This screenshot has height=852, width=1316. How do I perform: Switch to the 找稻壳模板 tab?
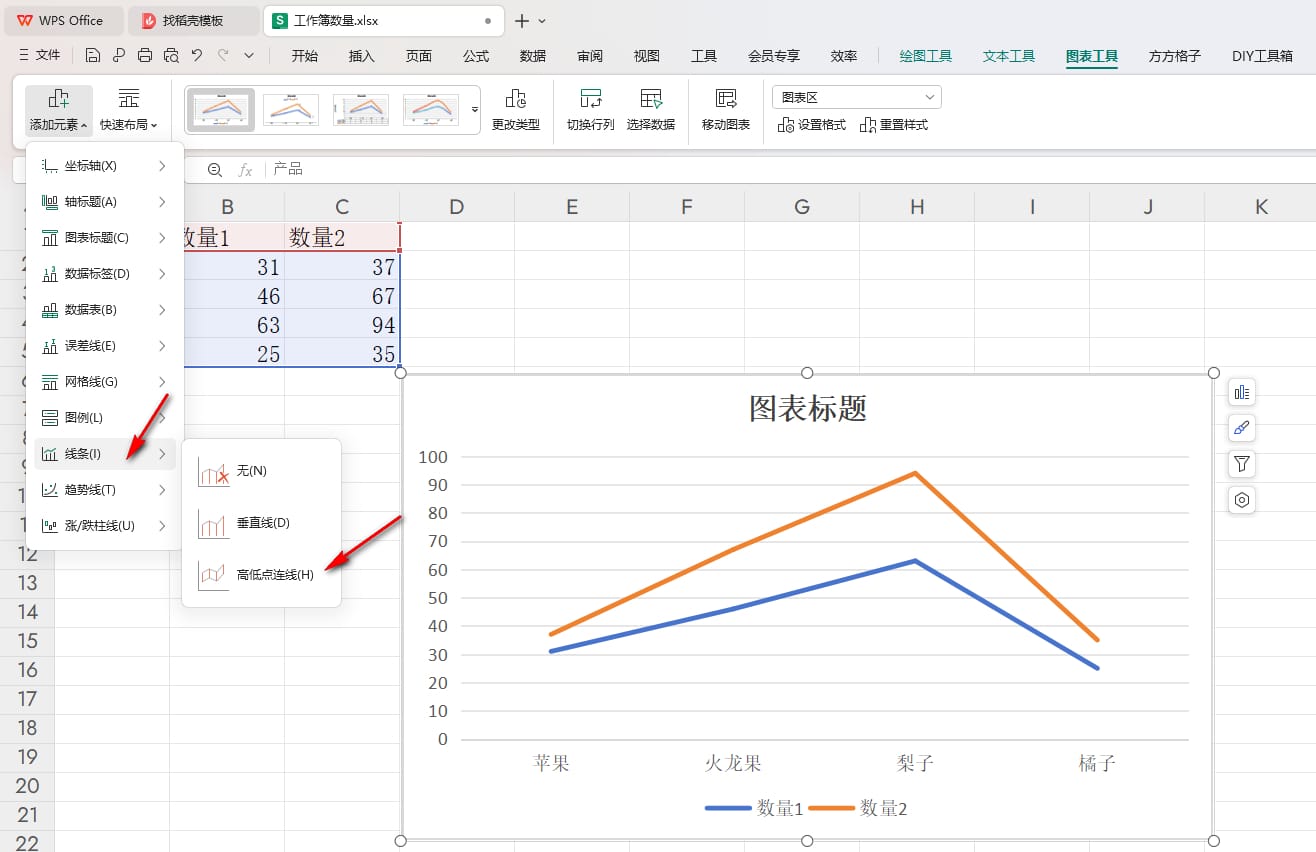[194, 20]
